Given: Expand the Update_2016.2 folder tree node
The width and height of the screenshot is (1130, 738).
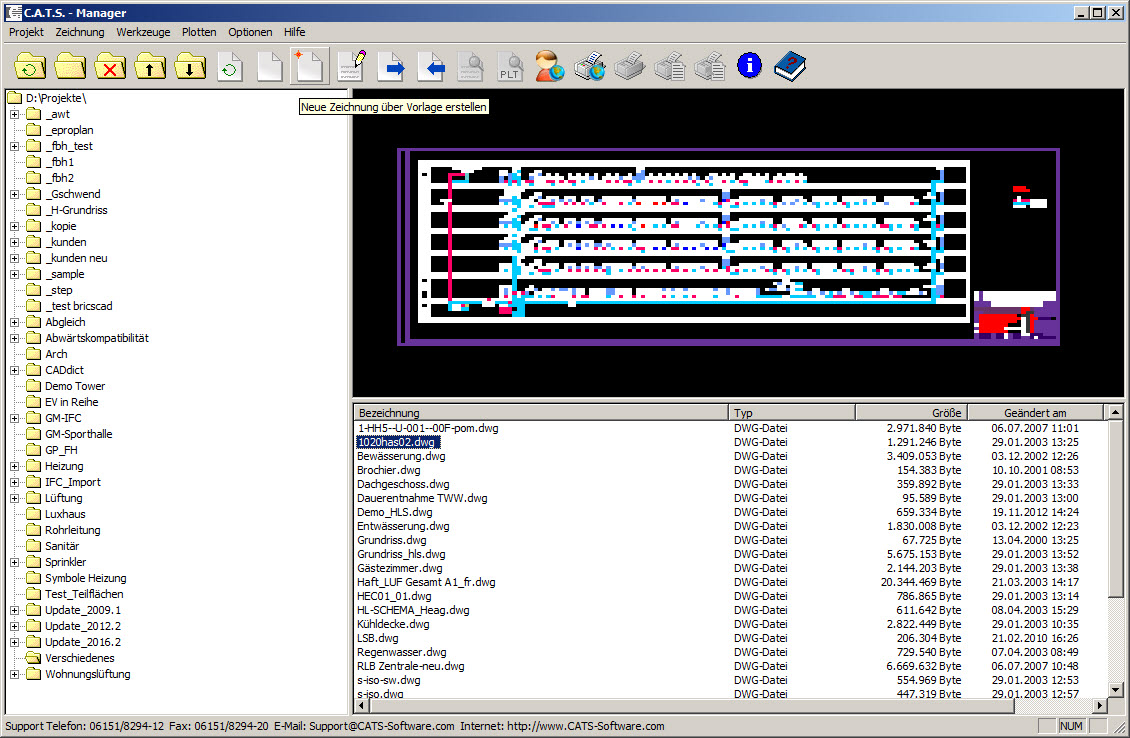Looking at the screenshot, I should click(x=15, y=642).
